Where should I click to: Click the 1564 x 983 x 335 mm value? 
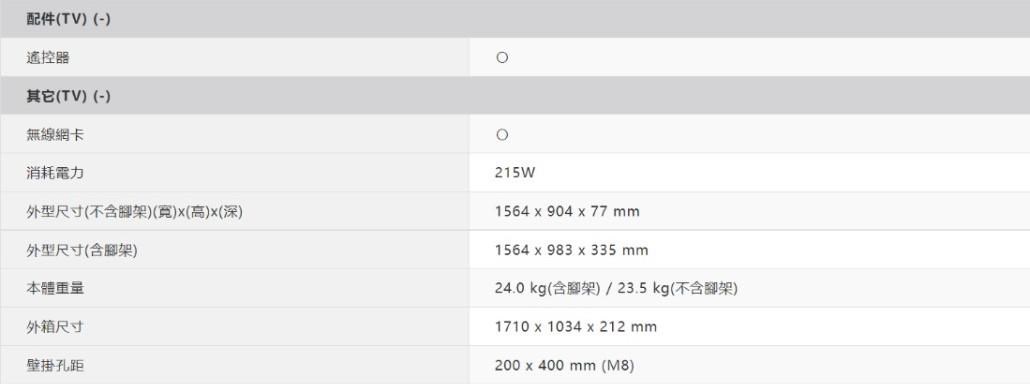click(x=571, y=250)
